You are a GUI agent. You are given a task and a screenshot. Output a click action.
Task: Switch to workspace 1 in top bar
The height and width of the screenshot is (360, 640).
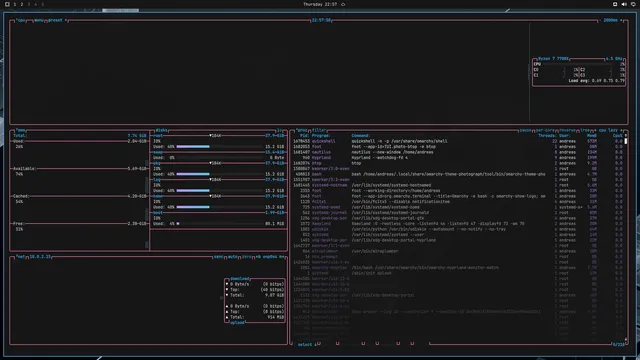click(x=15, y=4)
